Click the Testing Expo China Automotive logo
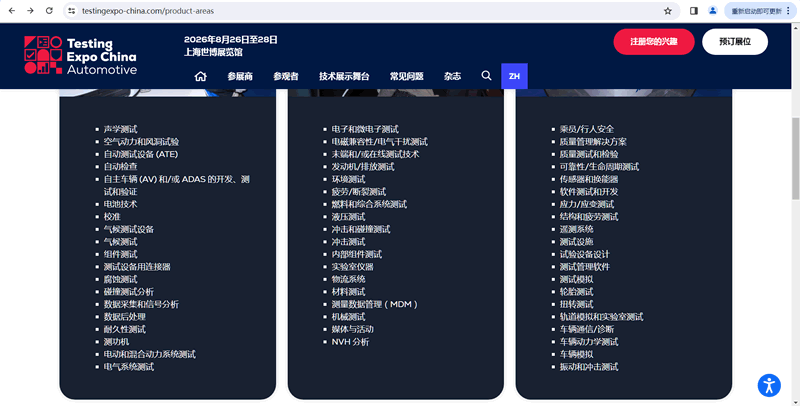The height and width of the screenshot is (406, 800). (82, 56)
